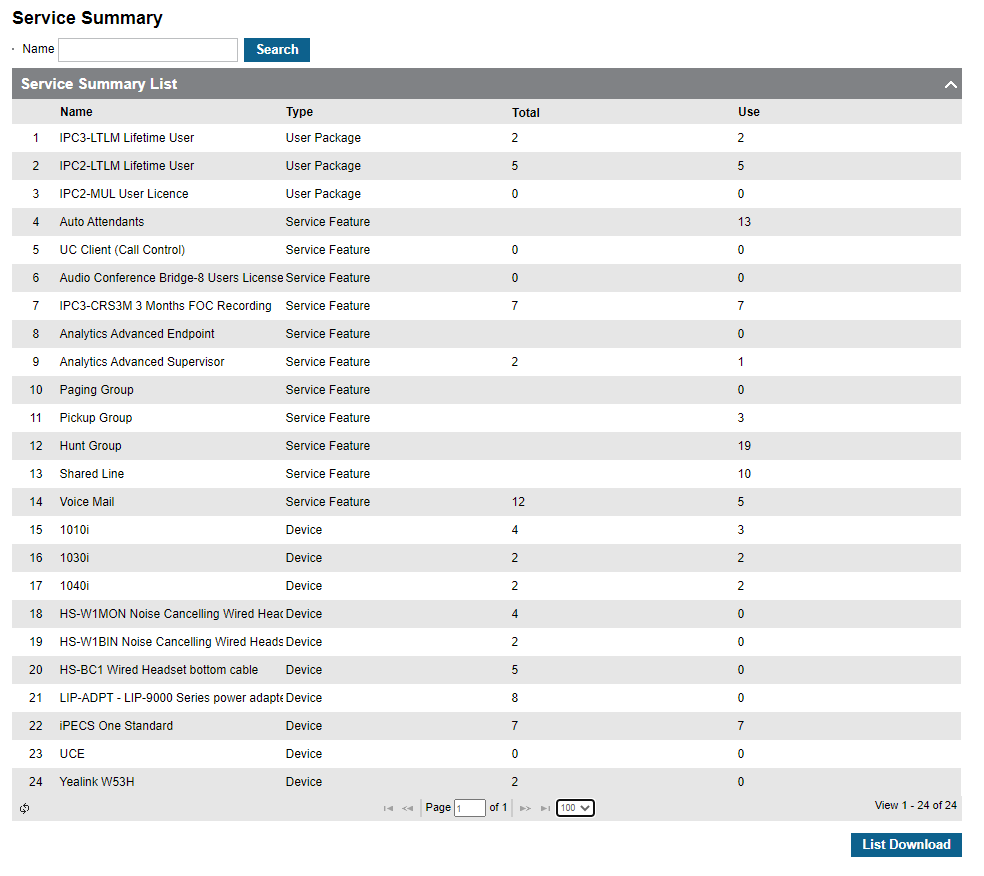This screenshot has width=984, height=876.
Task: Select Audio Conference Bridge-8 Users License row
Action: (x=486, y=278)
